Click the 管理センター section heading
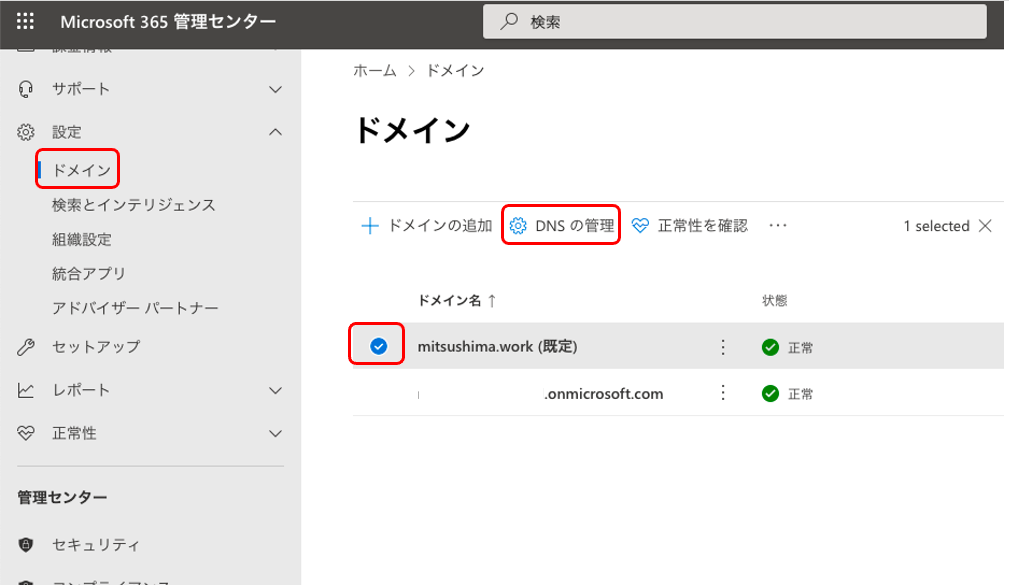Image resolution: width=1009 pixels, height=585 pixels. click(62, 497)
